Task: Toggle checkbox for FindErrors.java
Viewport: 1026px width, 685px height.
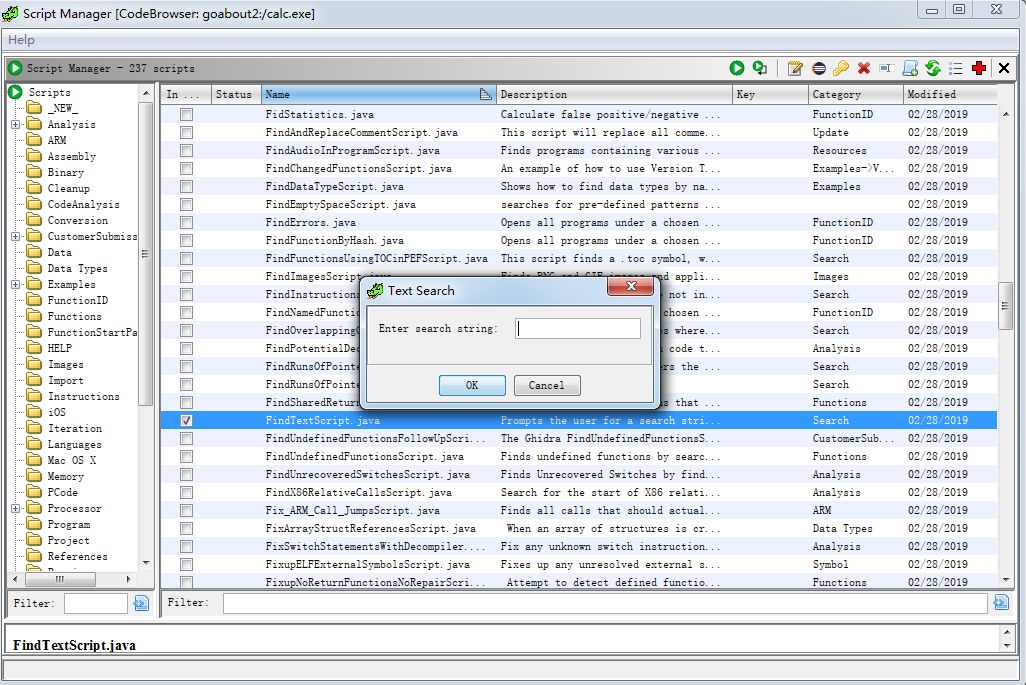Action: pyautogui.click(x=186, y=222)
